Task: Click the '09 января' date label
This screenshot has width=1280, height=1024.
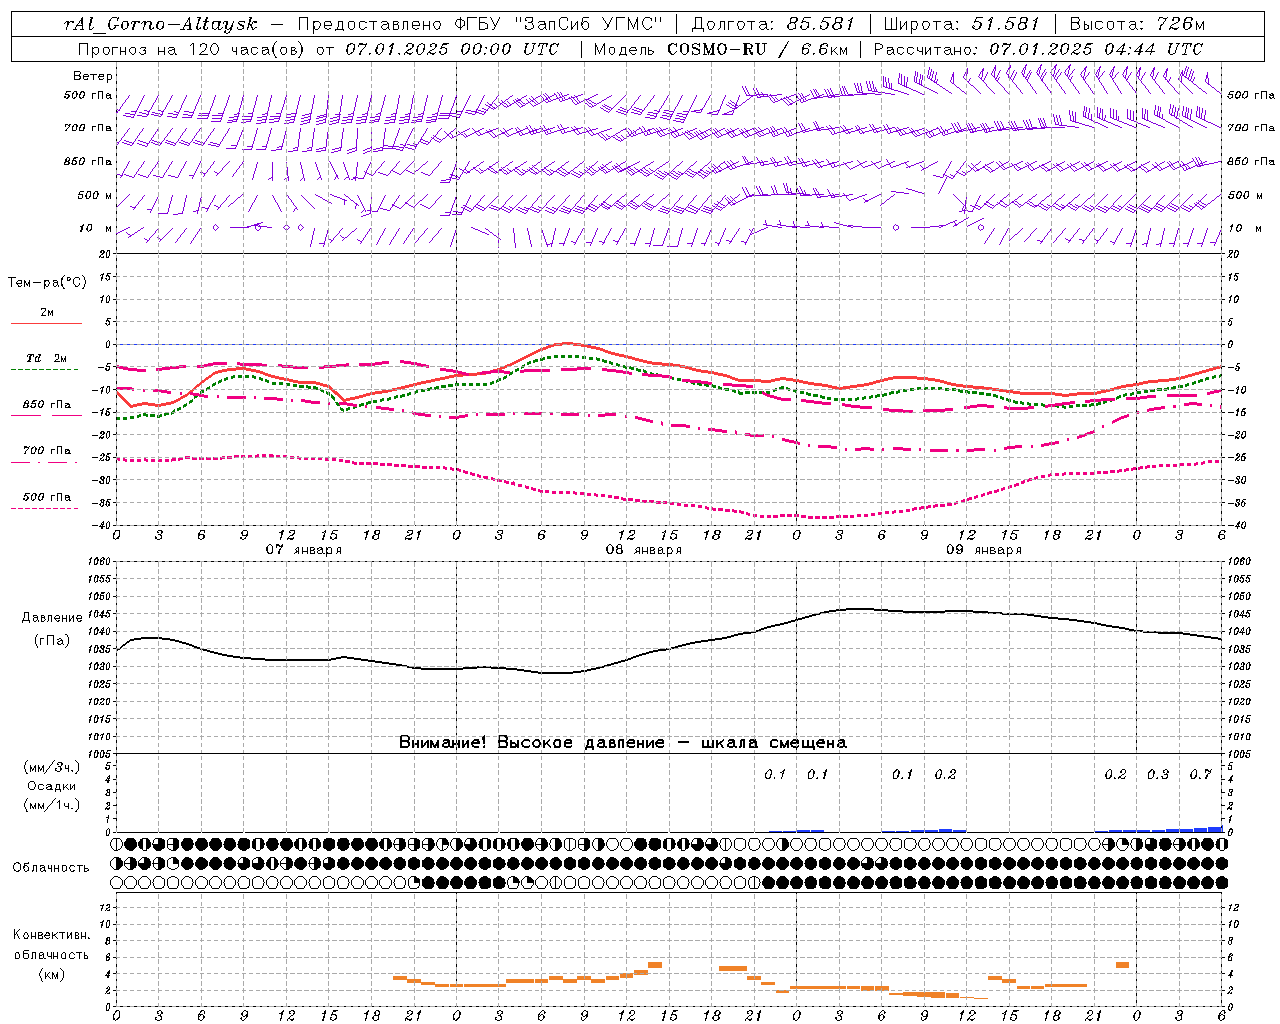Action: pyautogui.click(x=983, y=550)
